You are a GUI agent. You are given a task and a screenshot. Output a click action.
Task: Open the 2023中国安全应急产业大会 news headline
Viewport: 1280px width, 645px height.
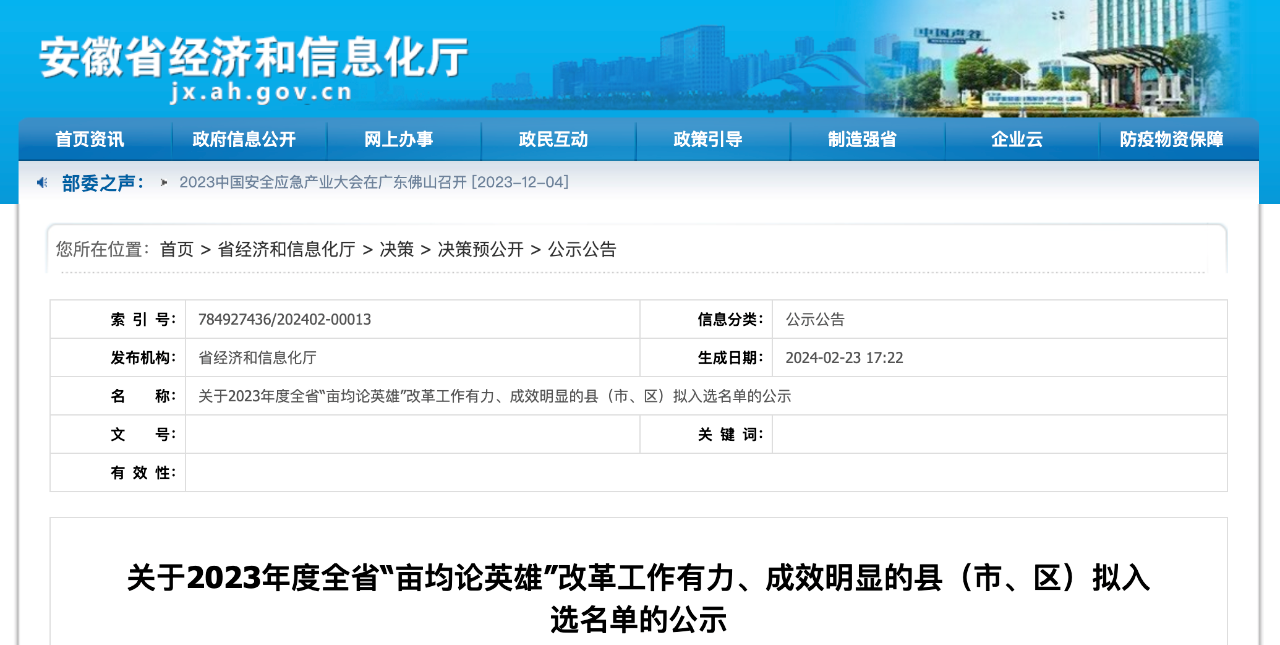(374, 183)
